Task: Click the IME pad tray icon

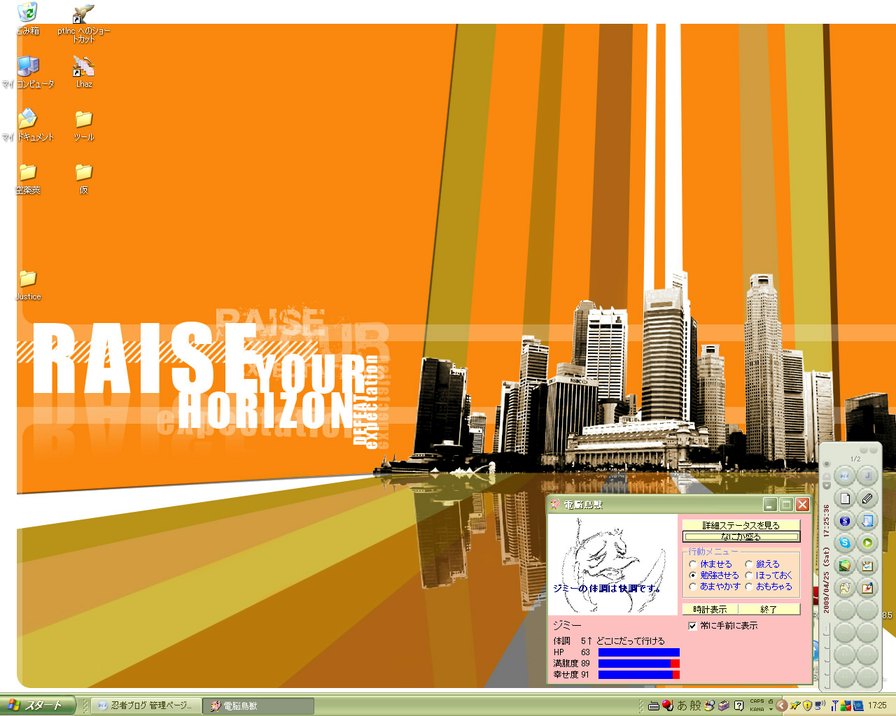Action: (709, 706)
